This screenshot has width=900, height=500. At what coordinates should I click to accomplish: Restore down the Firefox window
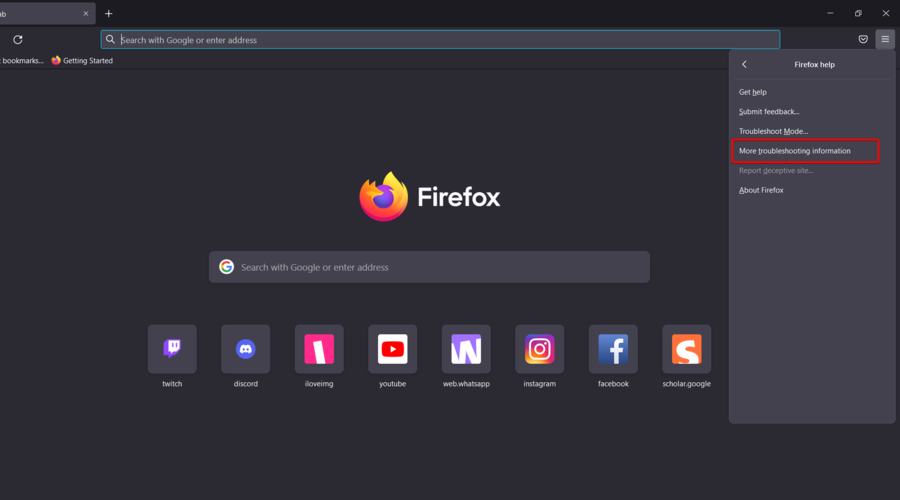[858, 13]
